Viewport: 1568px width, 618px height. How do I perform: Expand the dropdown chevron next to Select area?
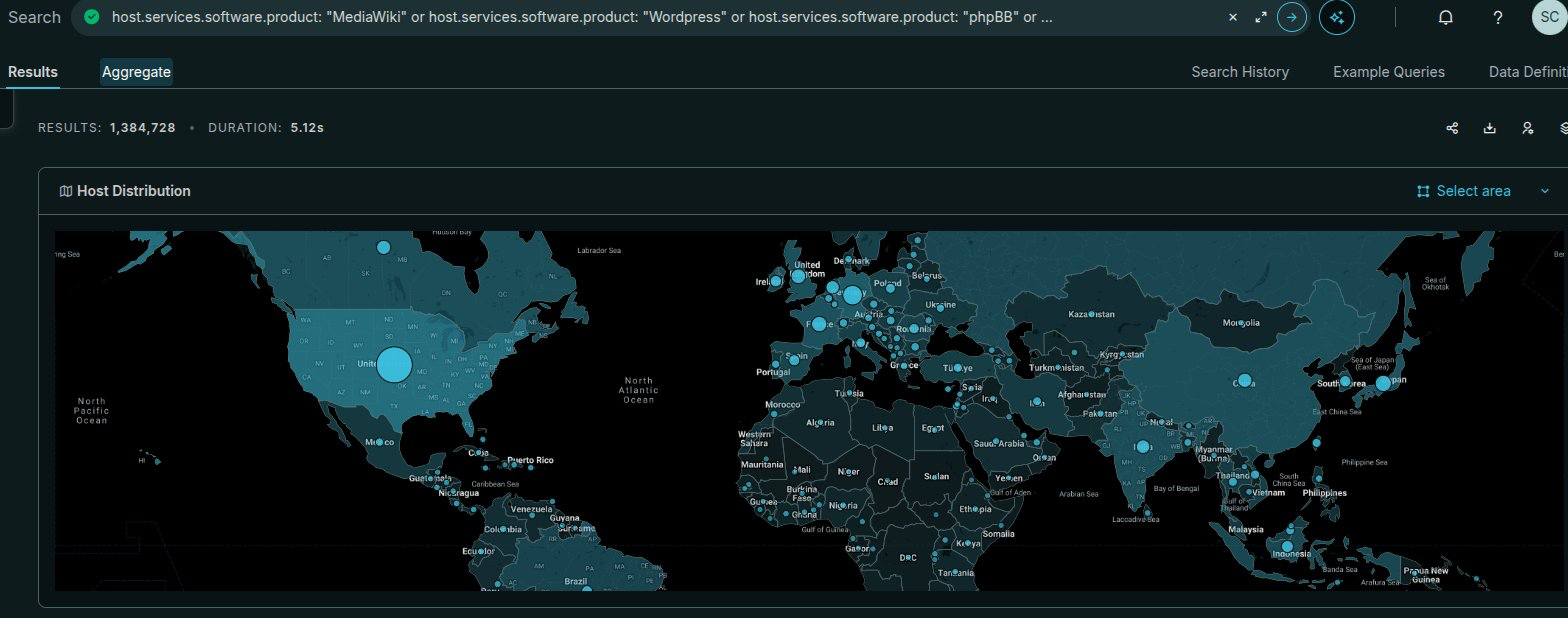click(1545, 191)
